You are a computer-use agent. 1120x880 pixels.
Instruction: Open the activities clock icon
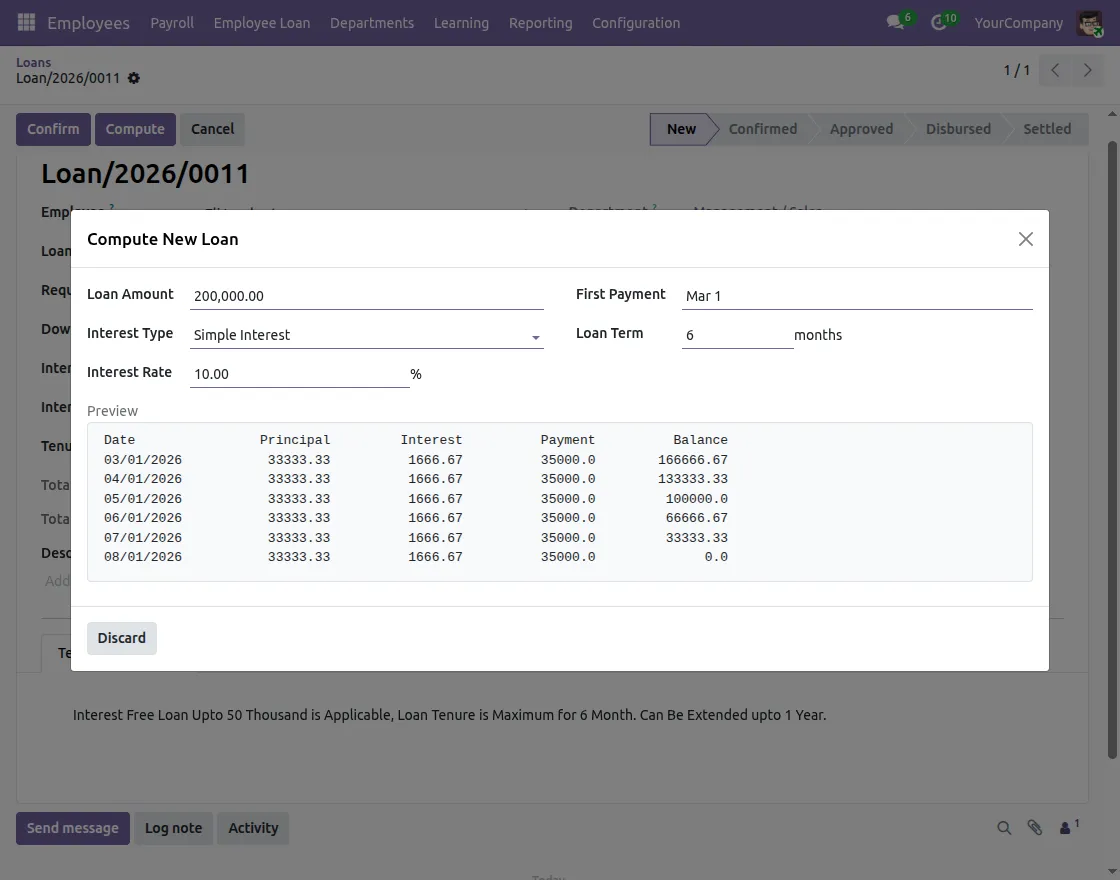point(938,22)
